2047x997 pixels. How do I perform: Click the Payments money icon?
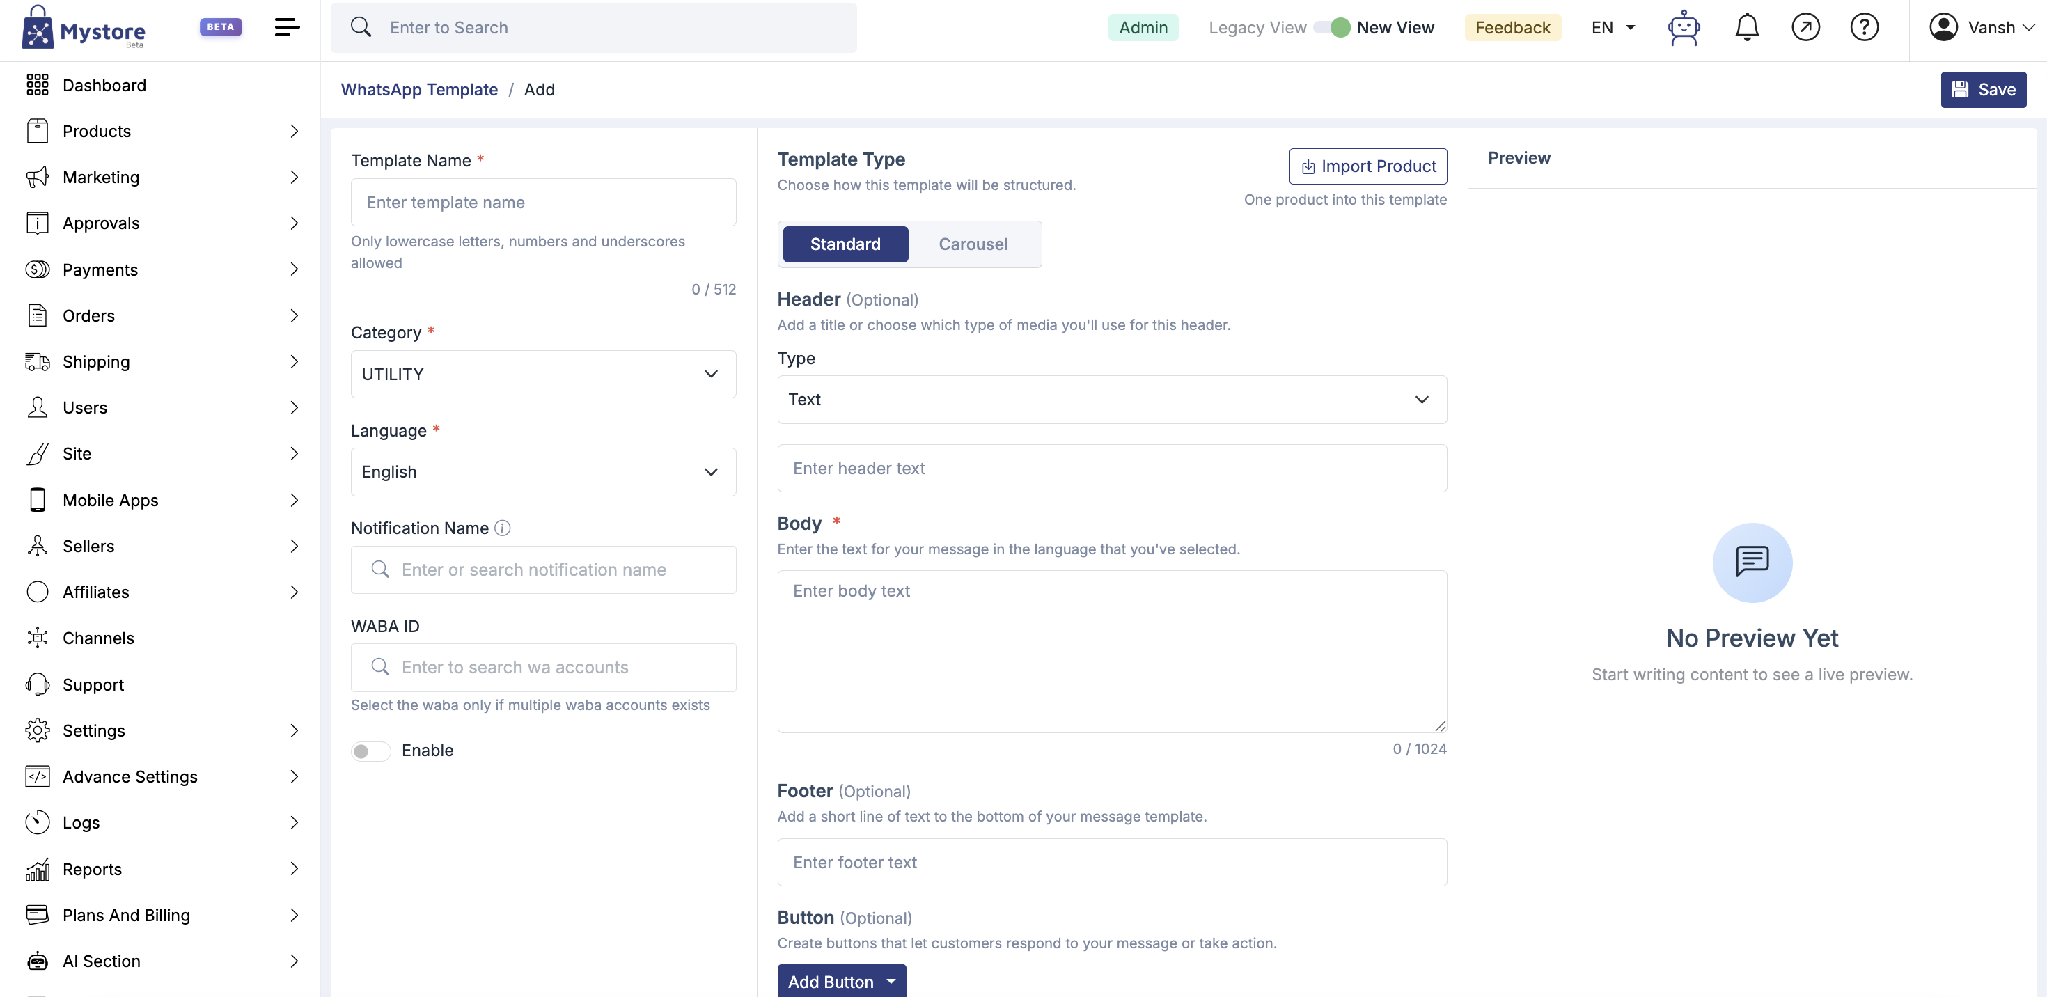(x=38, y=269)
